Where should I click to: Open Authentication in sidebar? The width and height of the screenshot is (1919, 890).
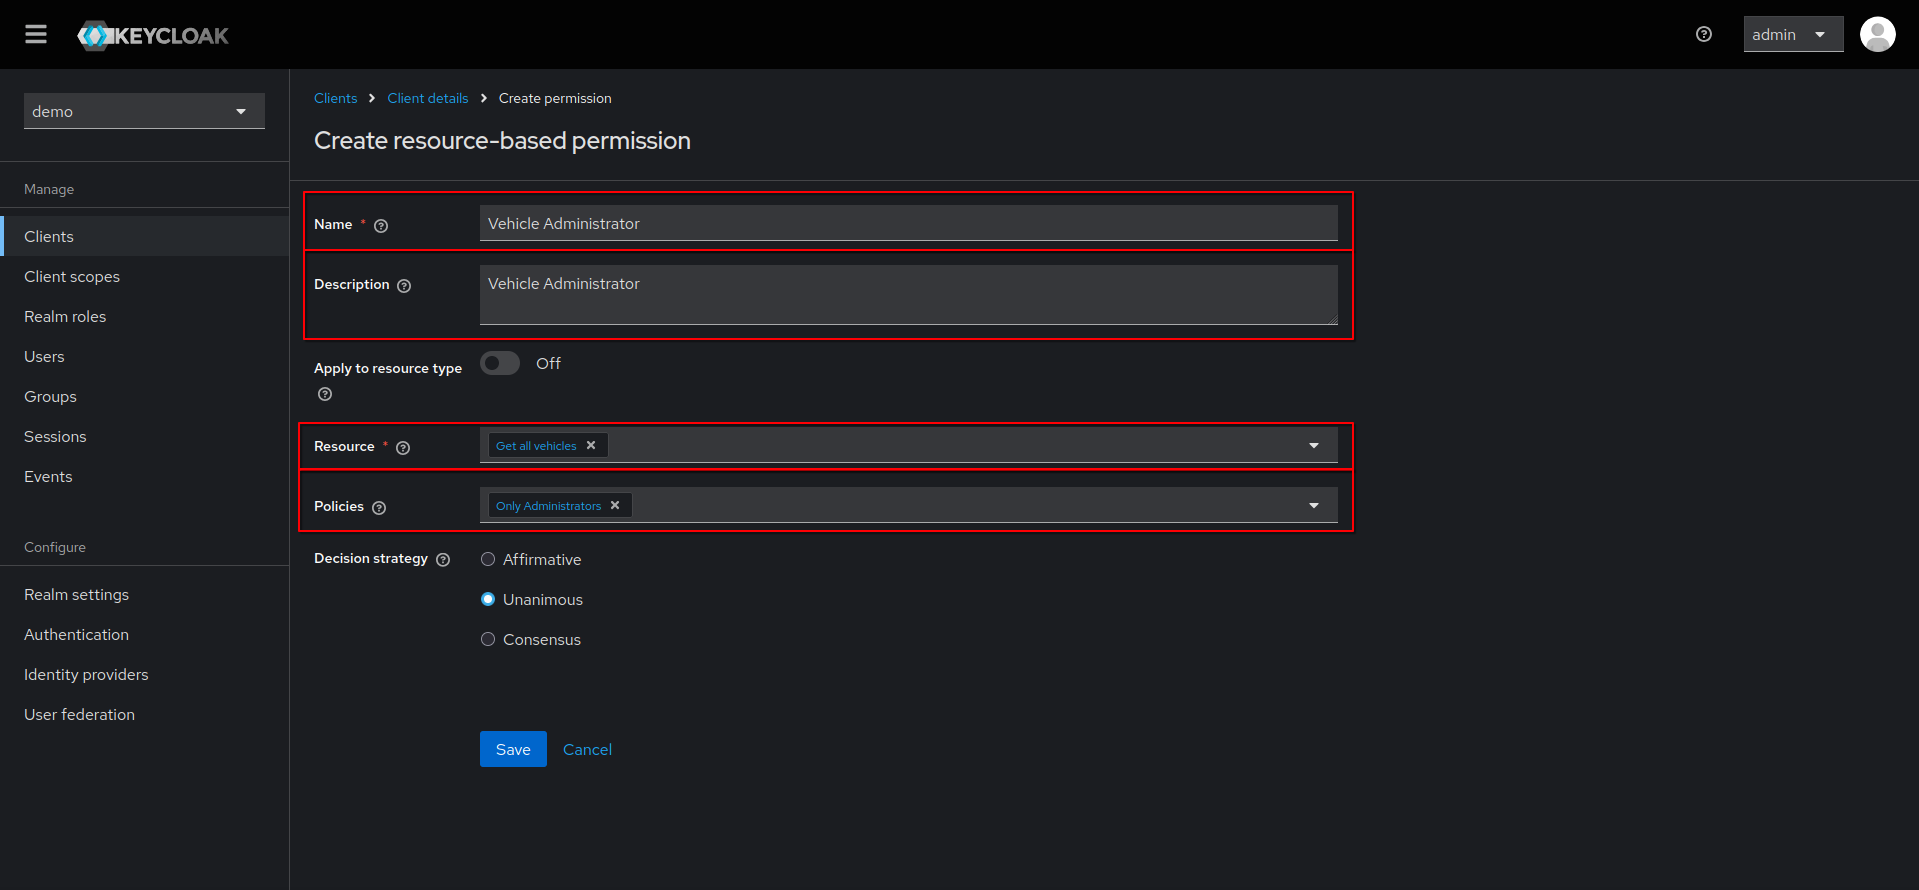145,634
